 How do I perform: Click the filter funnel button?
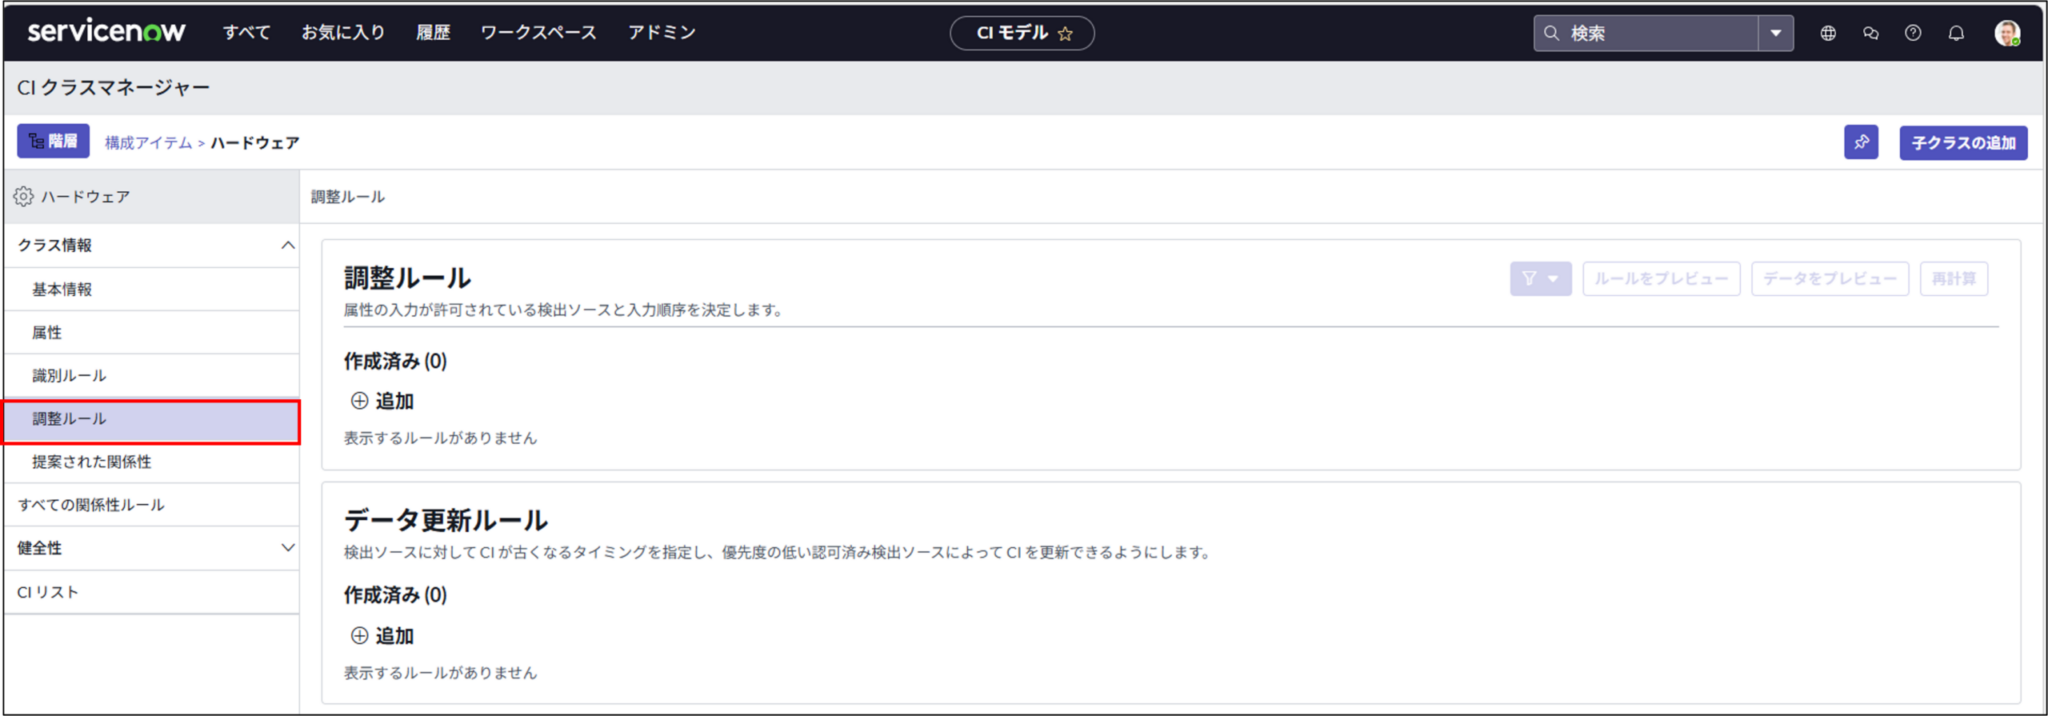click(x=1540, y=279)
